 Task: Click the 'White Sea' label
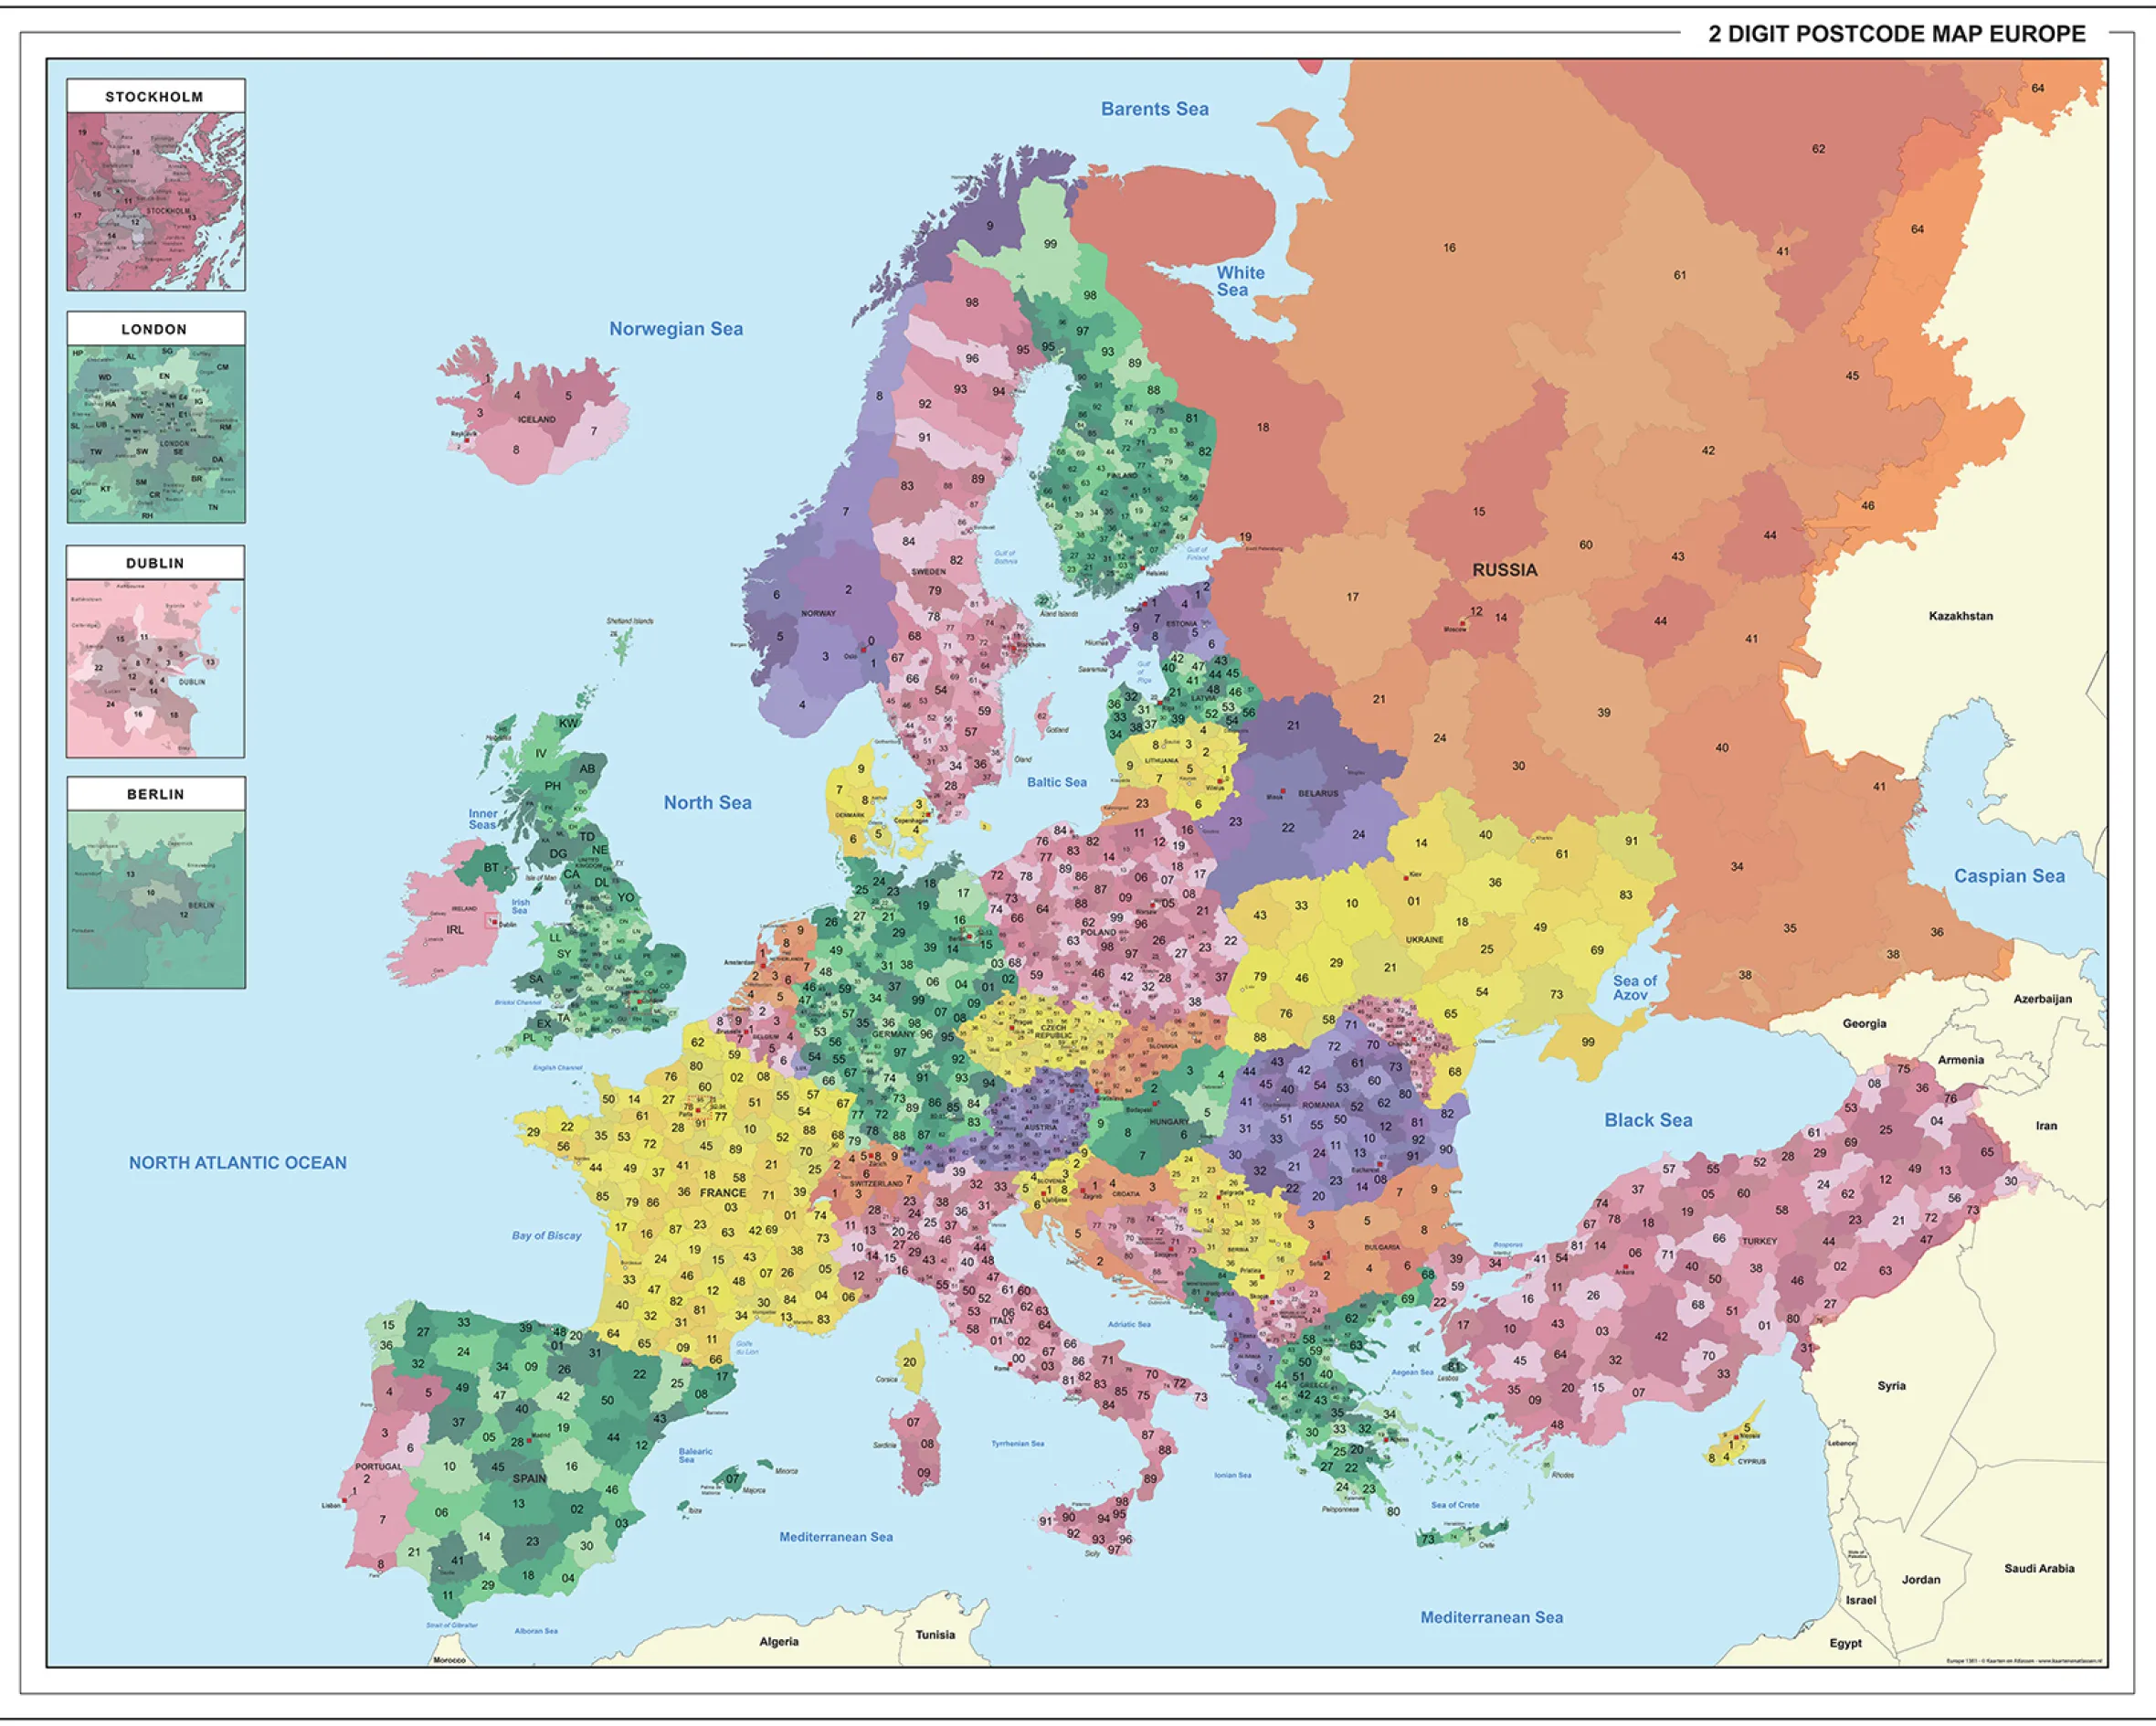pos(1240,281)
